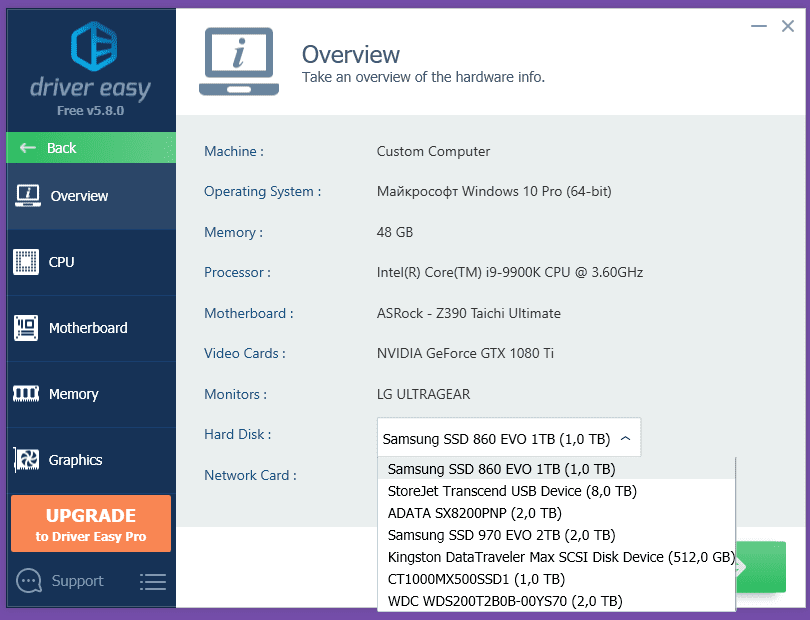Image resolution: width=810 pixels, height=620 pixels.
Task: Select CT1000MX500SSD1 (1,0 TB)
Action: pyautogui.click(x=556, y=579)
